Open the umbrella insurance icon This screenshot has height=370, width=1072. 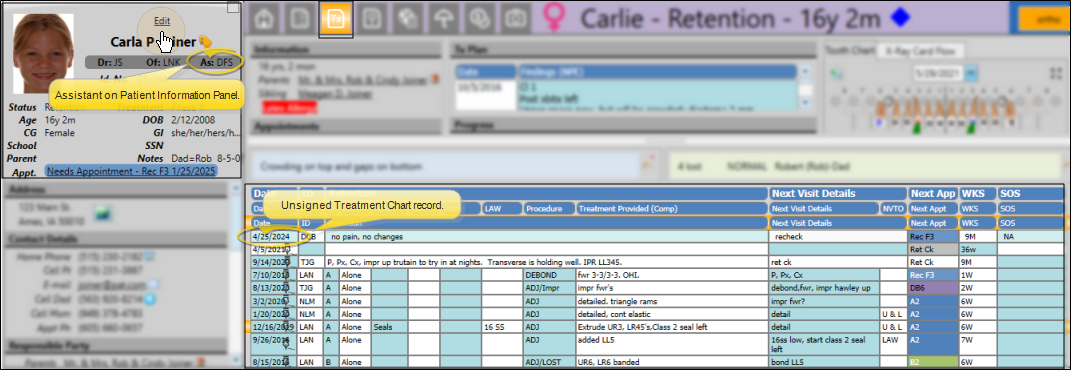[x=445, y=18]
